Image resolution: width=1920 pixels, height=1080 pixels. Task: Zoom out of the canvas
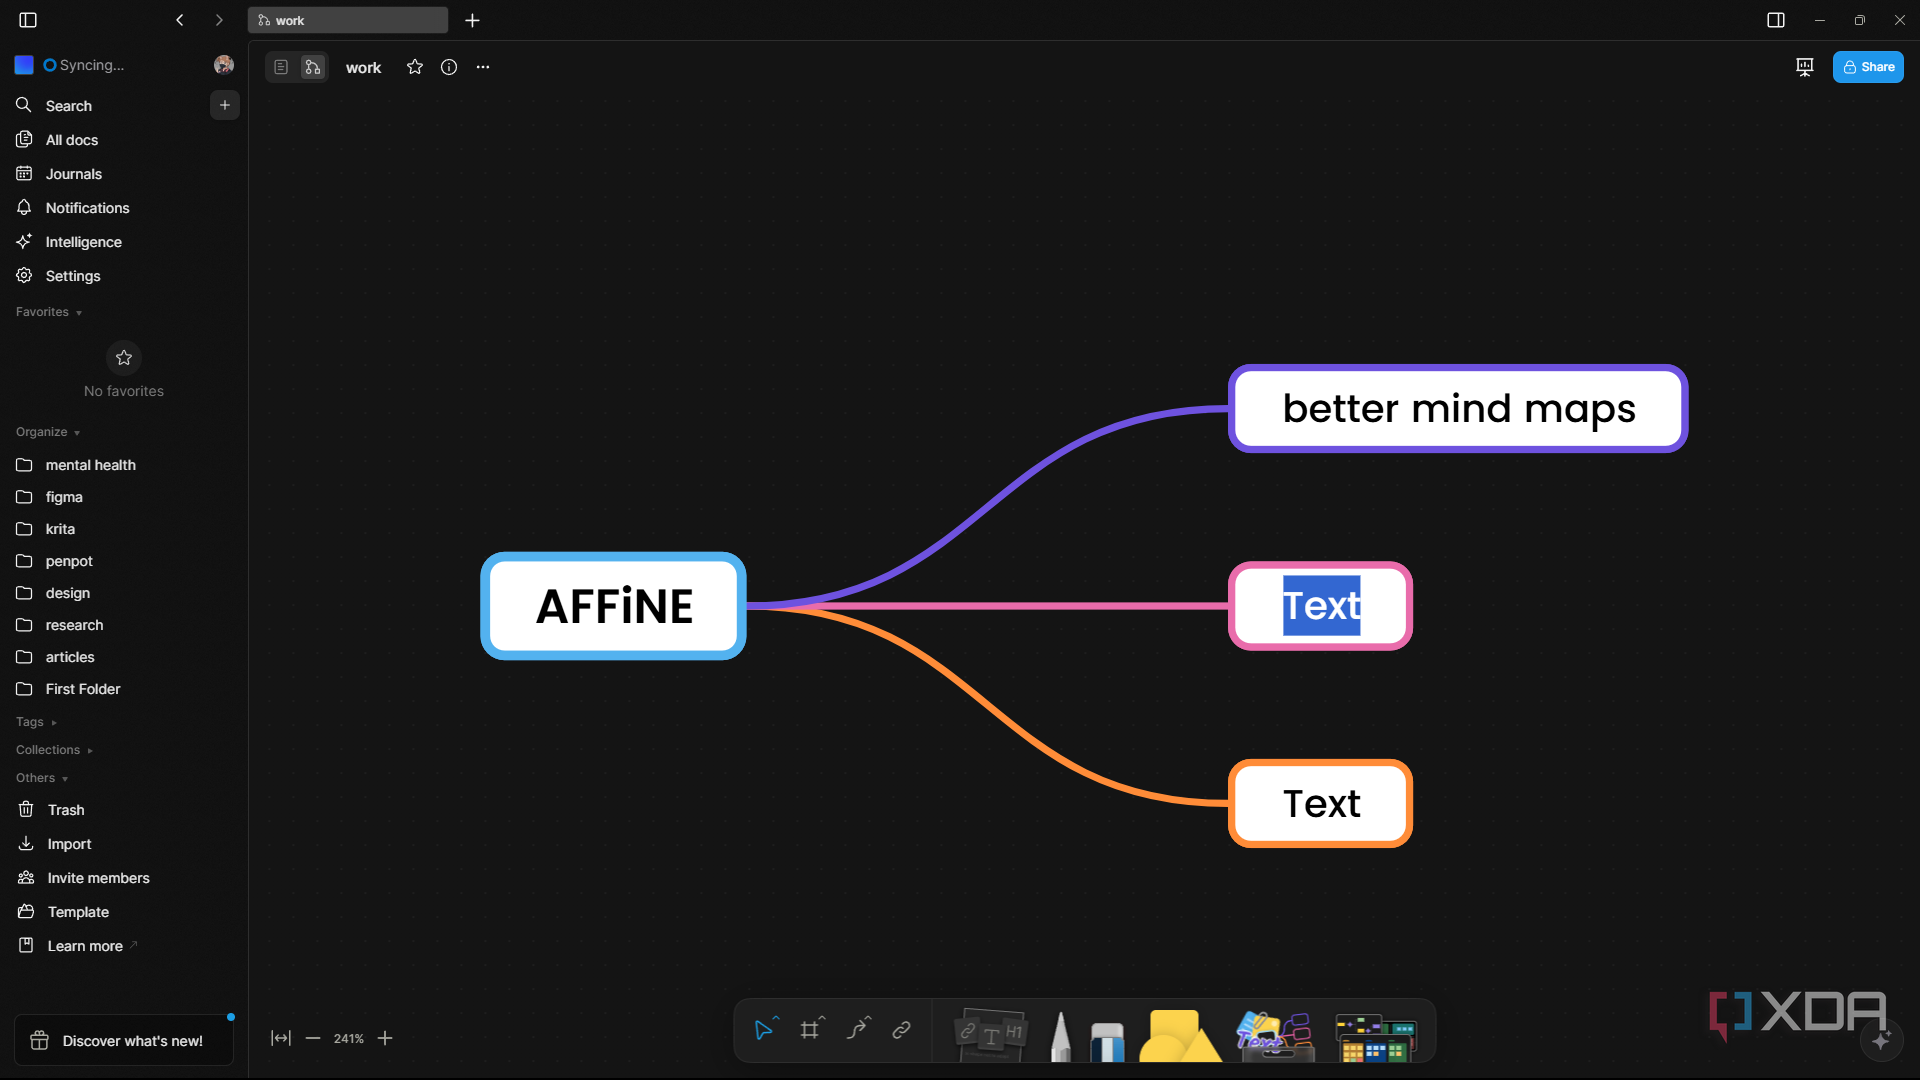tap(313, 1039)
